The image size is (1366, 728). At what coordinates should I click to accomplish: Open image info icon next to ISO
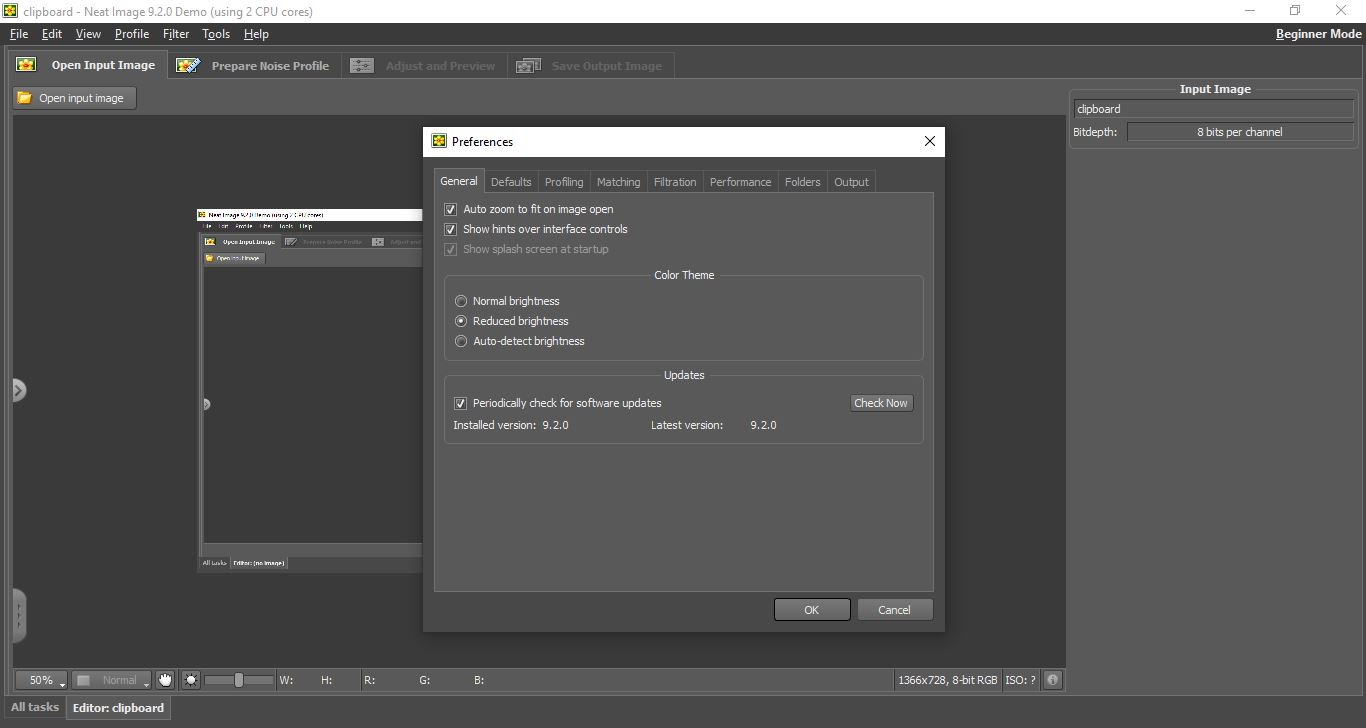[1052, 680]
